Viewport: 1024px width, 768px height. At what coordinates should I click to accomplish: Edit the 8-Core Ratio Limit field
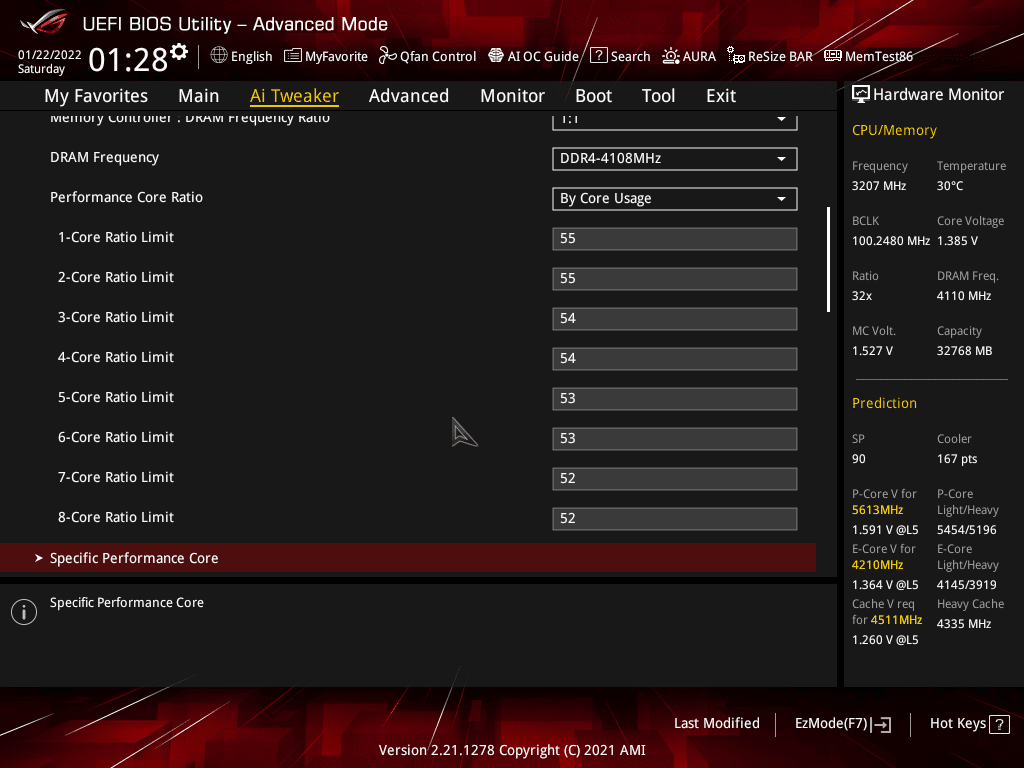coord(675,519)
